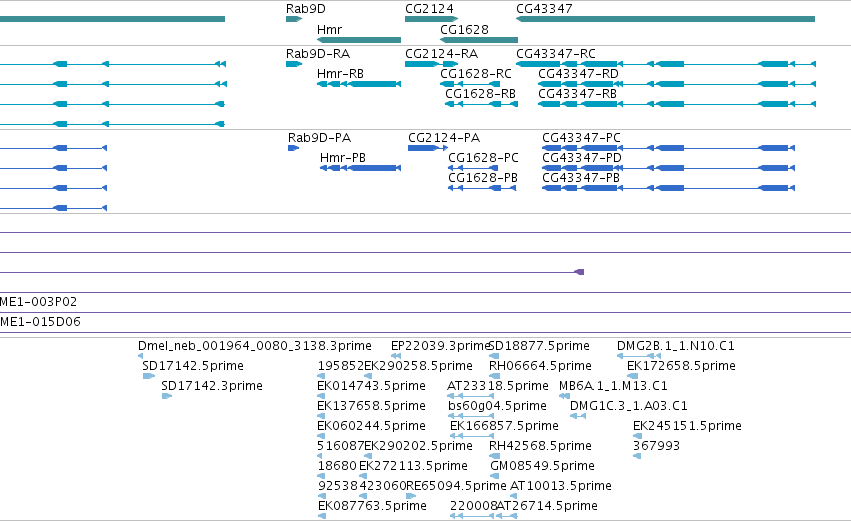Click EST EK290202.5prime
This screenshot has width=851, height=521.
(x=418, y=446)
